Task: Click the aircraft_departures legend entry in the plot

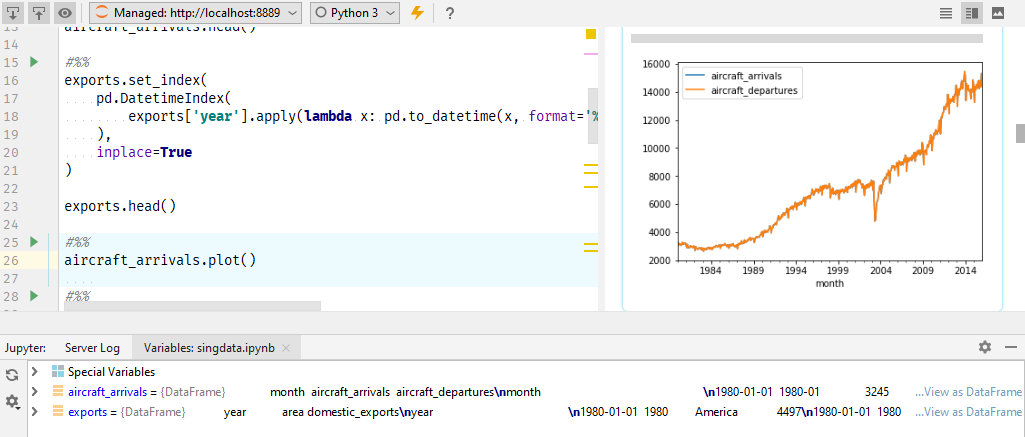Action: coord(741,91)
